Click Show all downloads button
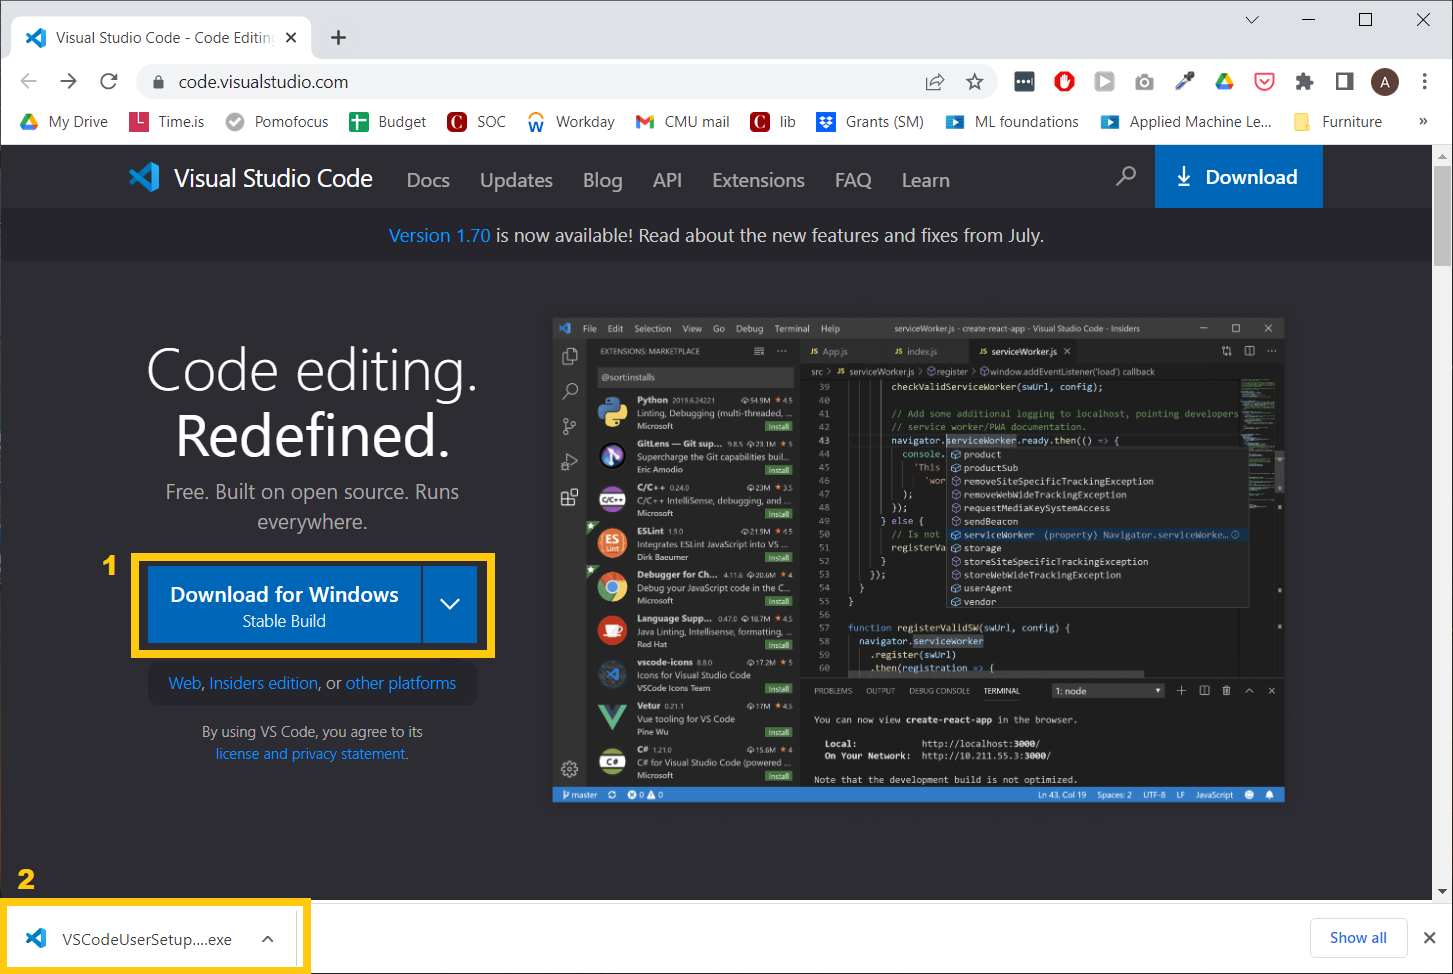 [x=1358, y=938]
